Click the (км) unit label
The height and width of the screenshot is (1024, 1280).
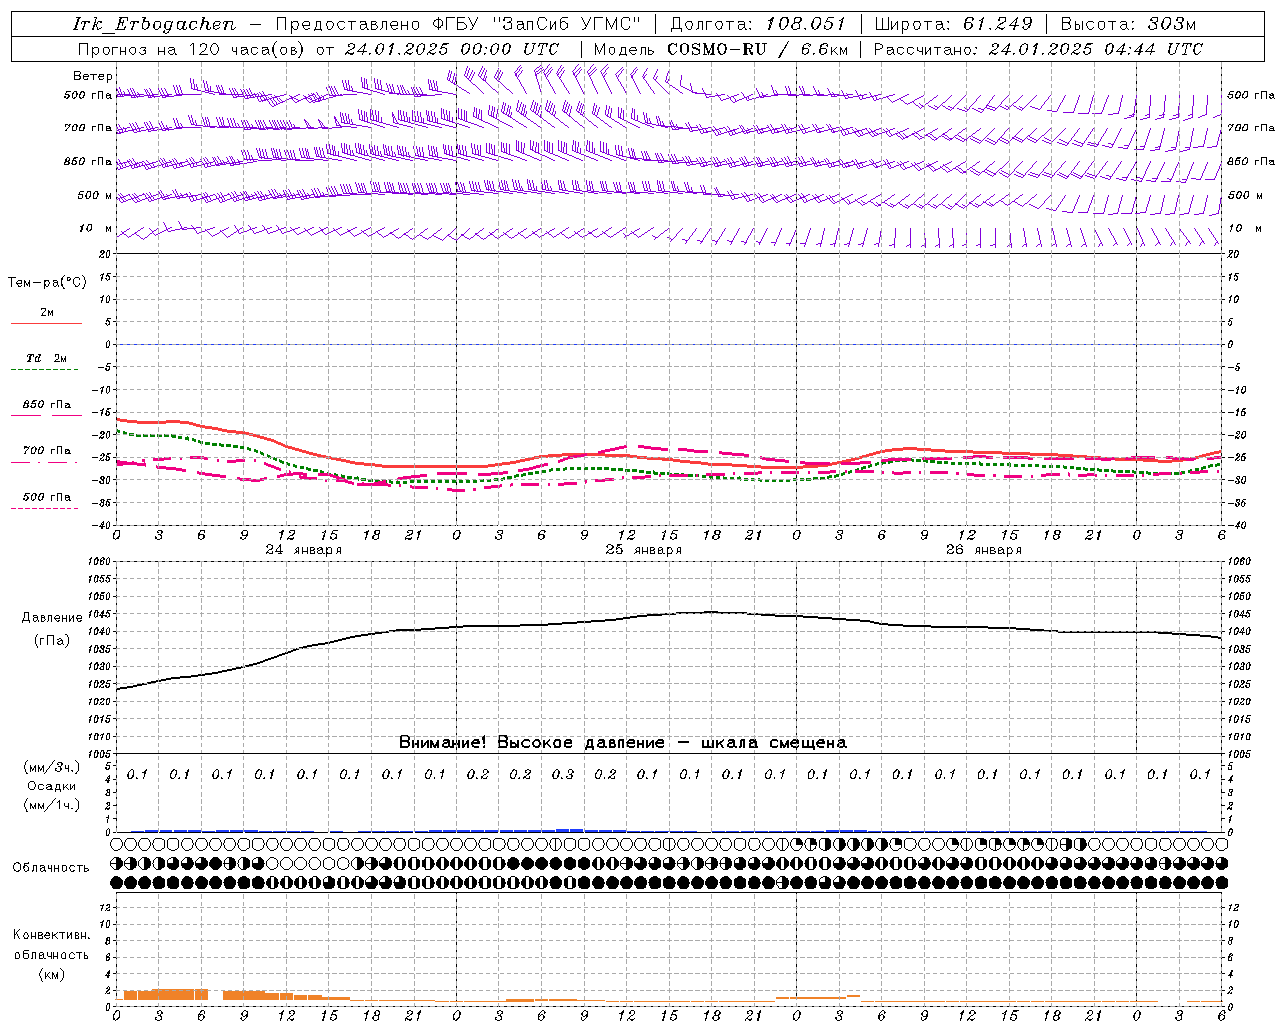click(52, 974)
